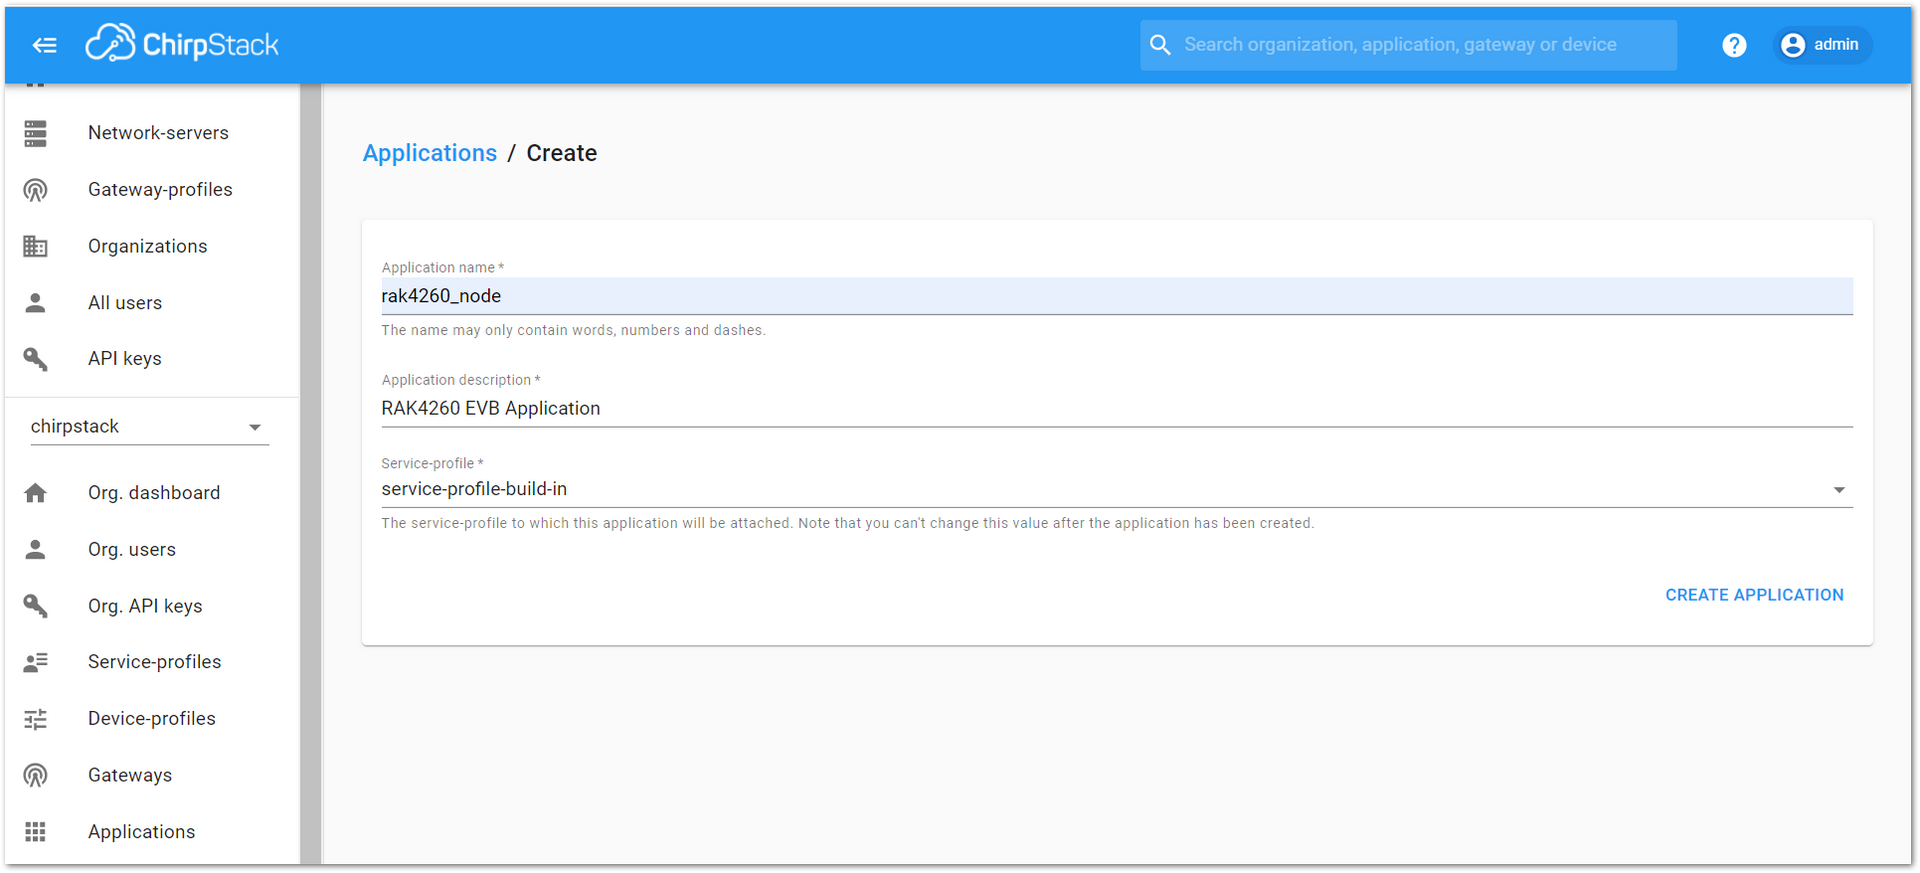The image size is (1920, 873).
Task: Click the sidebar vertical scrollbar
Action: coord(311,474)
